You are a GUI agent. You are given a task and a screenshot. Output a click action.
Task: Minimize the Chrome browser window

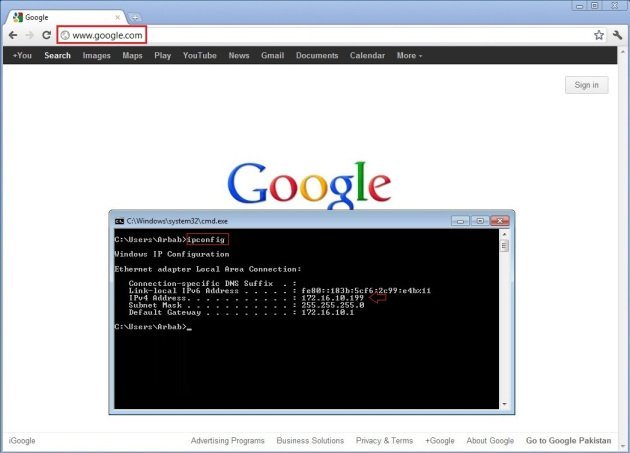579,6
